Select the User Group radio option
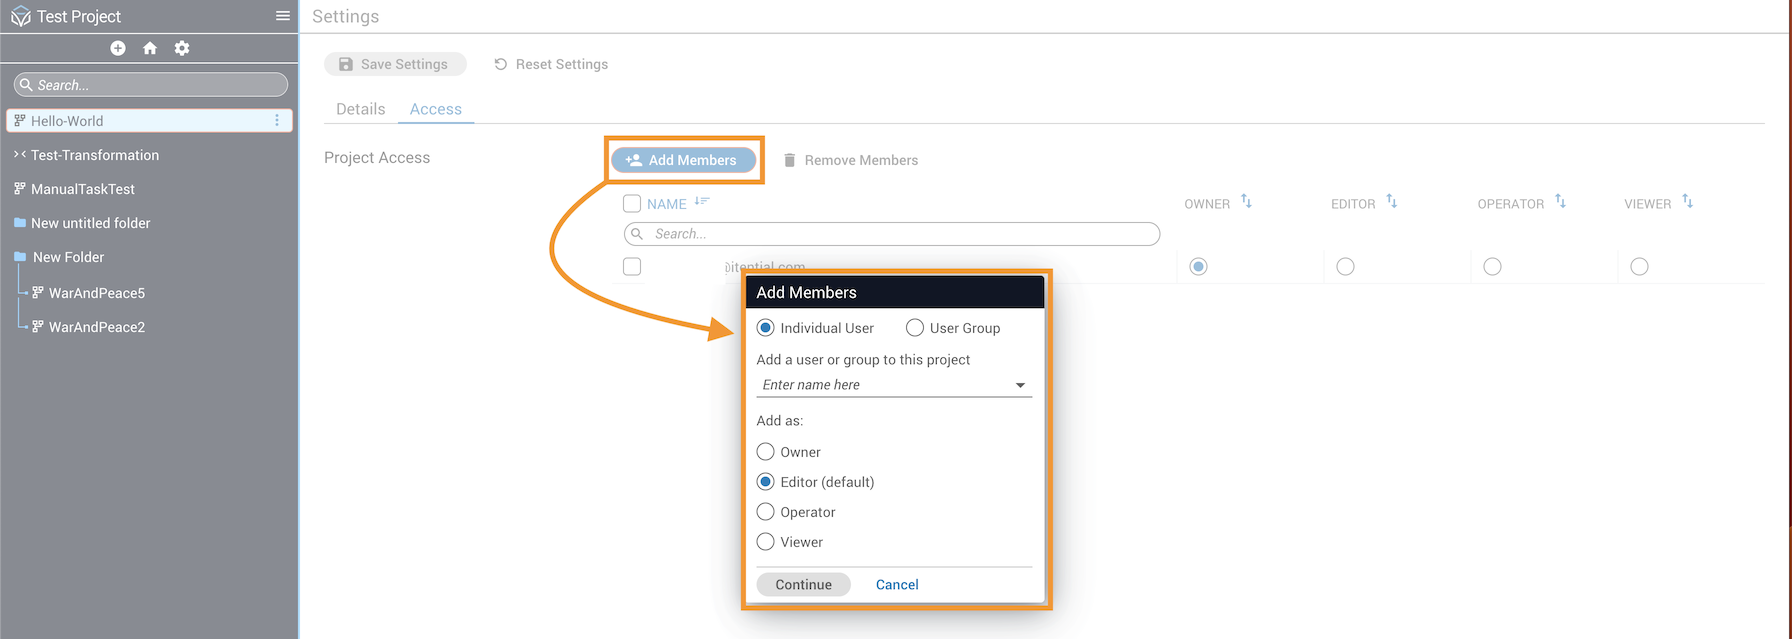 click(915, 328)
